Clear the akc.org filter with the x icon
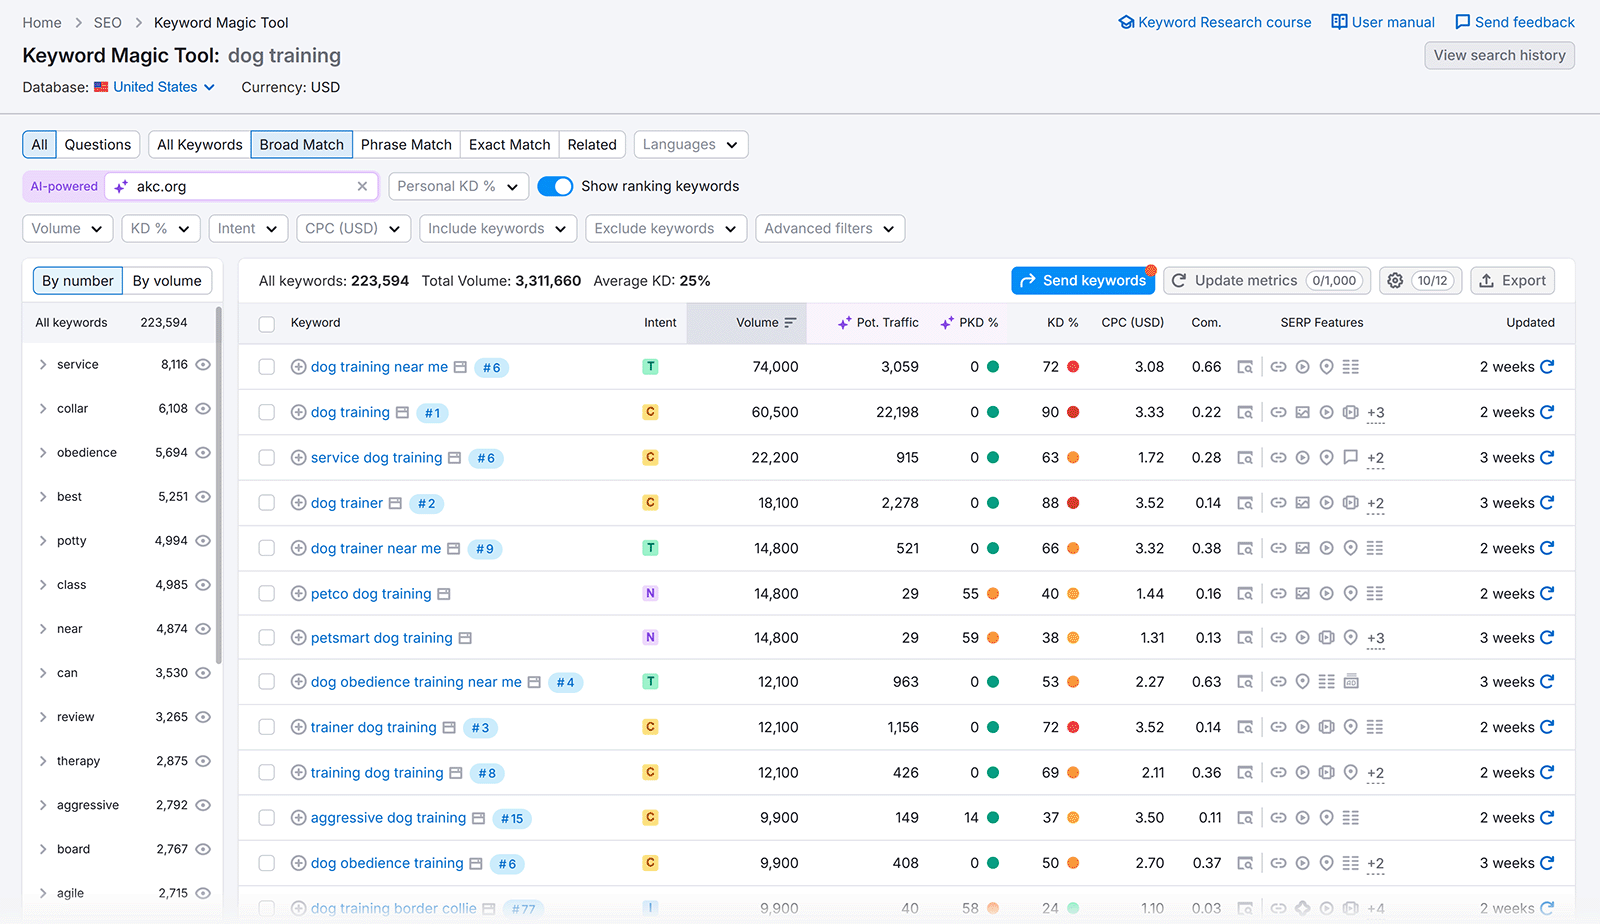 [362, 186]
